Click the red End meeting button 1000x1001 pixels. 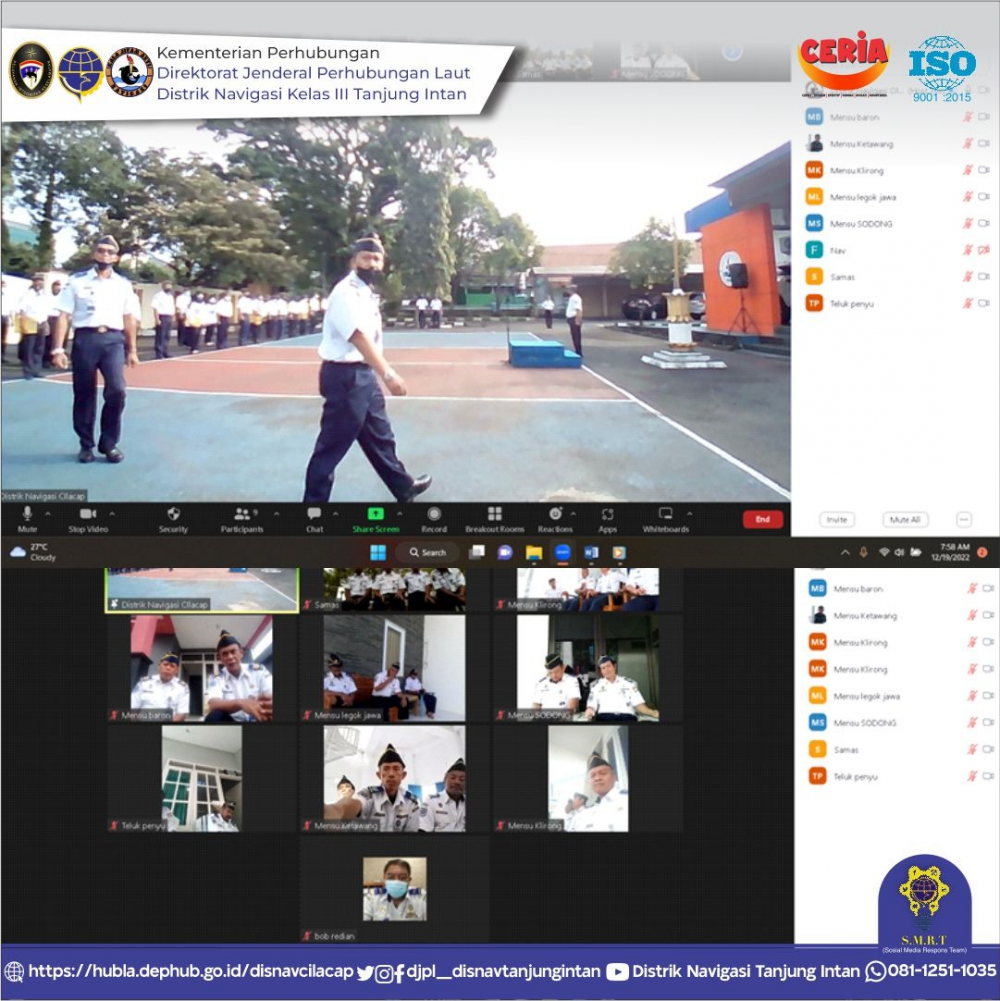click(762, 519)
